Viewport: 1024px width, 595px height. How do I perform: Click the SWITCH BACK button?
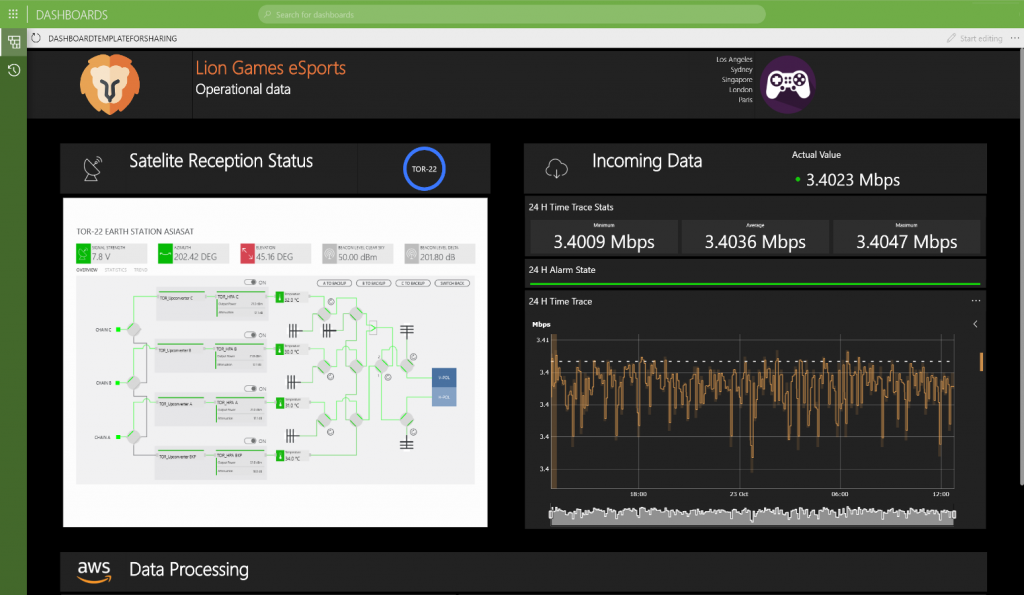[x=452, y=283]
